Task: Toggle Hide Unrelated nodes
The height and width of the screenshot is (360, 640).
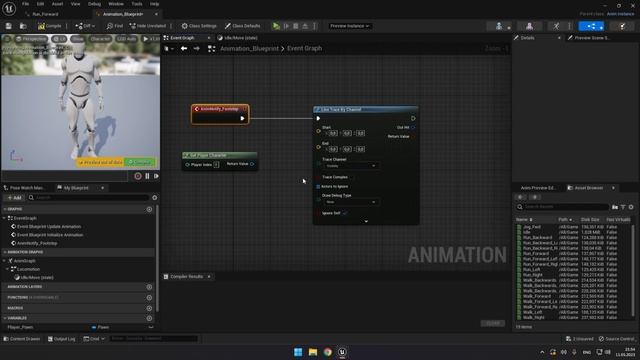Action: 147,26
